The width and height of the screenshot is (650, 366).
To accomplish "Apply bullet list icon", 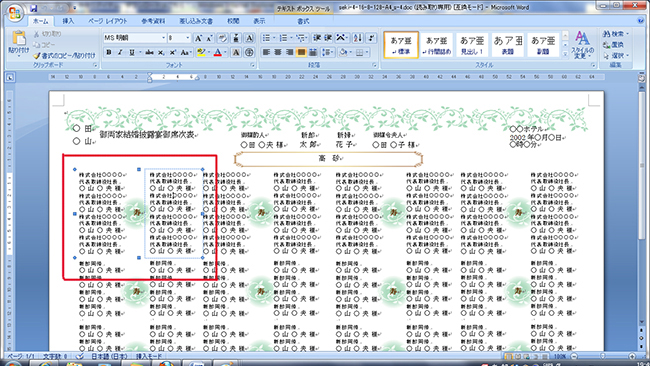I will coord(267,38).
